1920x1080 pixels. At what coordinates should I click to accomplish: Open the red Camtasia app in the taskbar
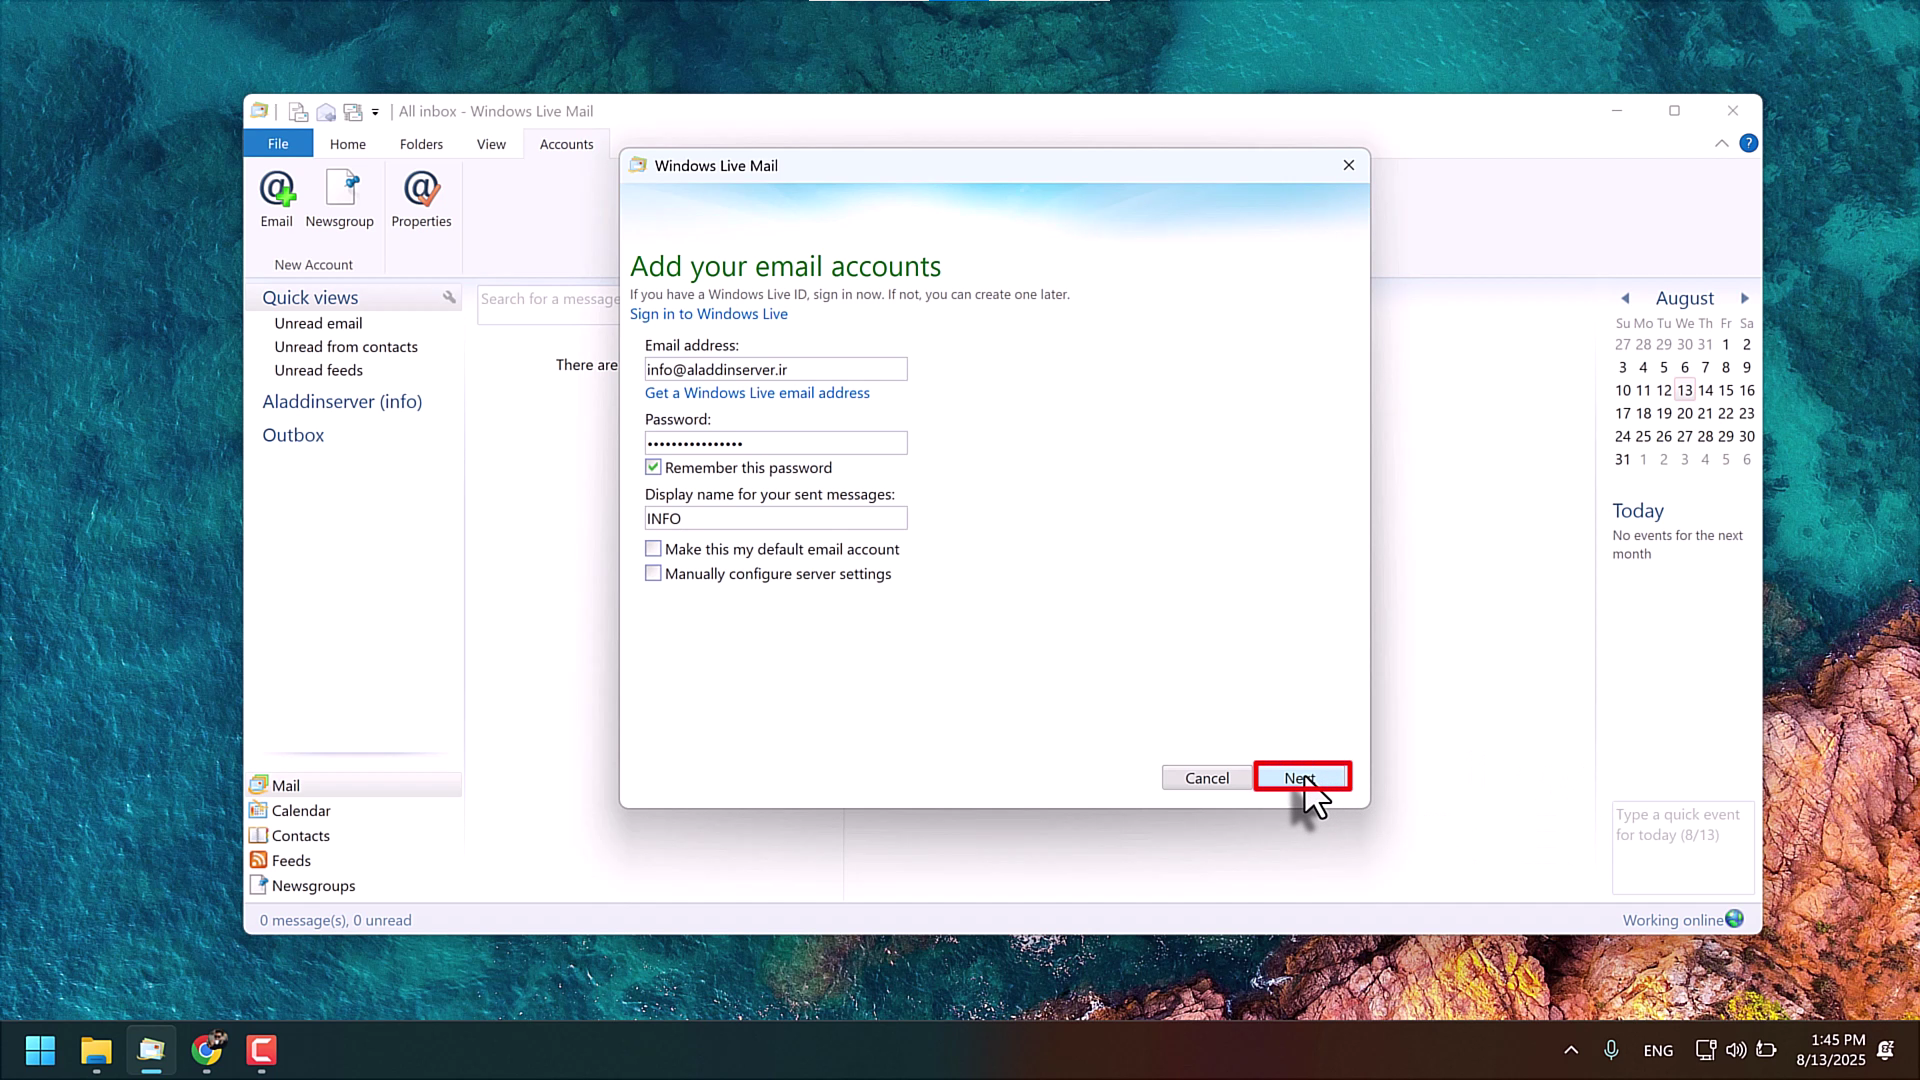(261, 1050)
